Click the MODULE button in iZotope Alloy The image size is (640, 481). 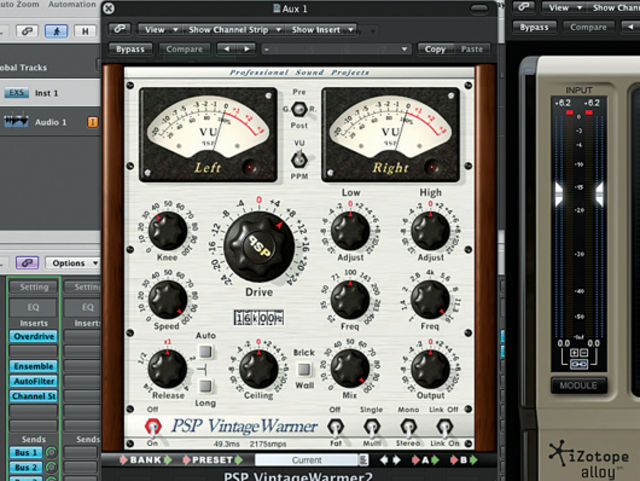point(579,385)
